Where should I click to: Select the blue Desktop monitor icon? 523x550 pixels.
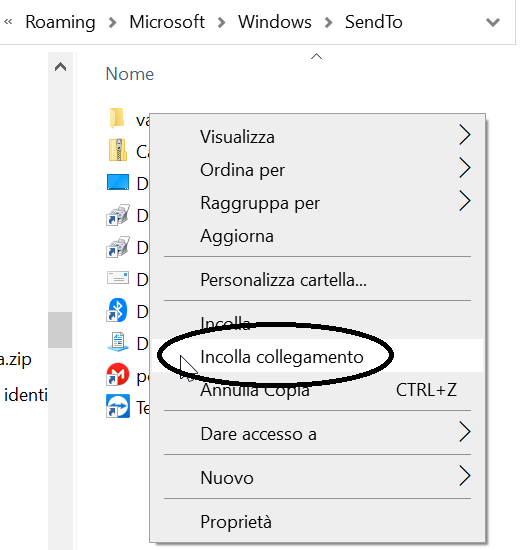pos(118,182)
